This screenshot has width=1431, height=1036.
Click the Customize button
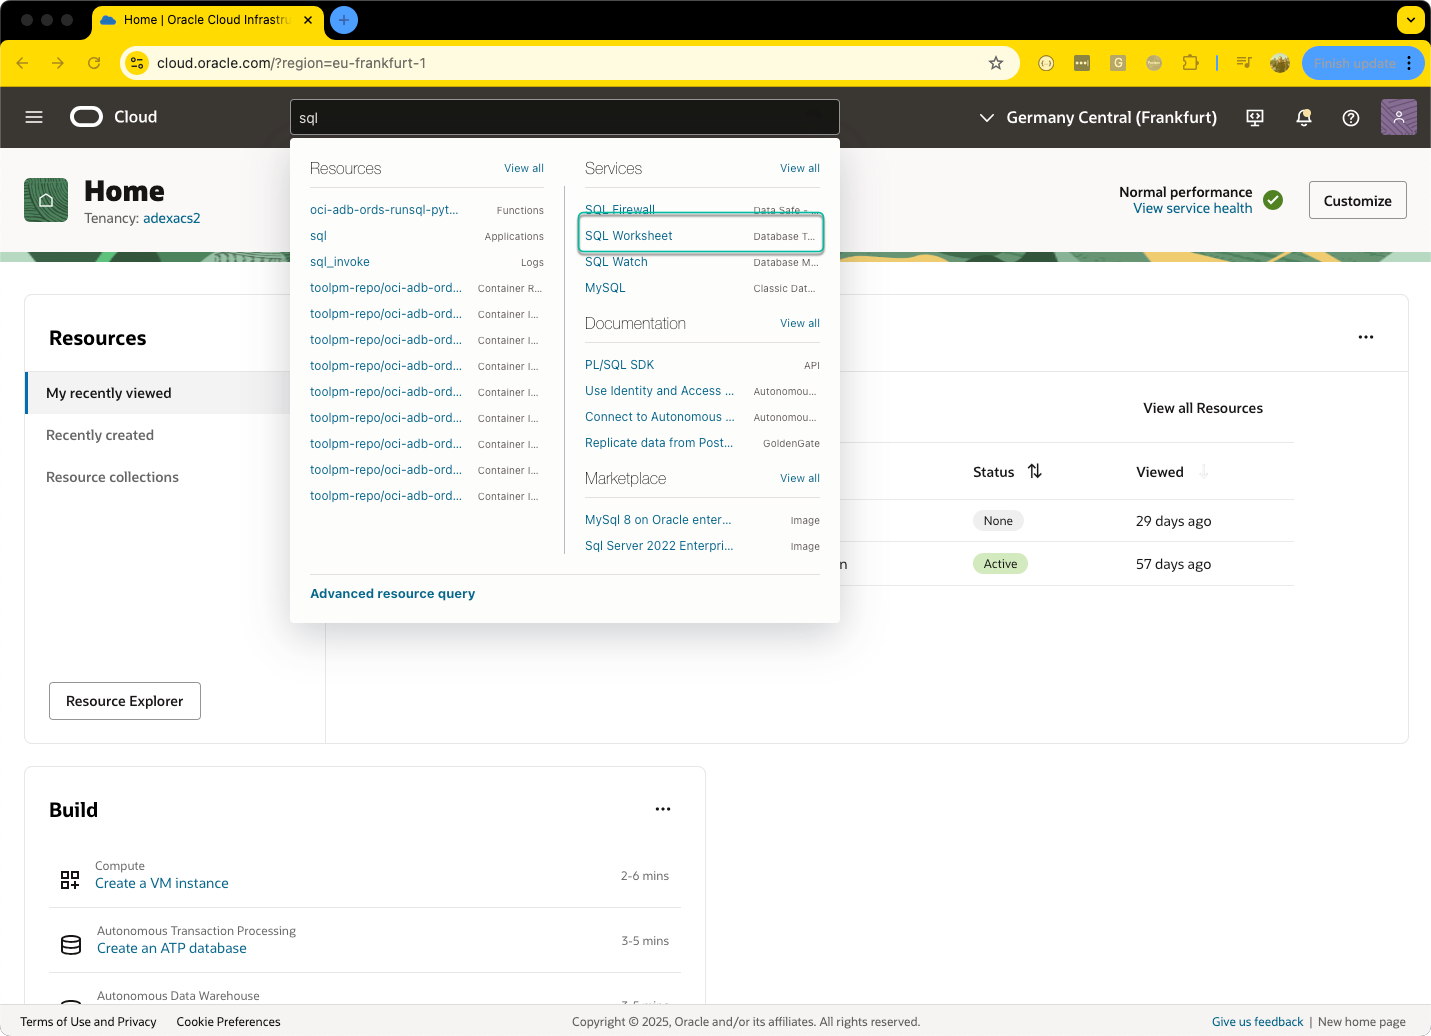(1357, 200)
